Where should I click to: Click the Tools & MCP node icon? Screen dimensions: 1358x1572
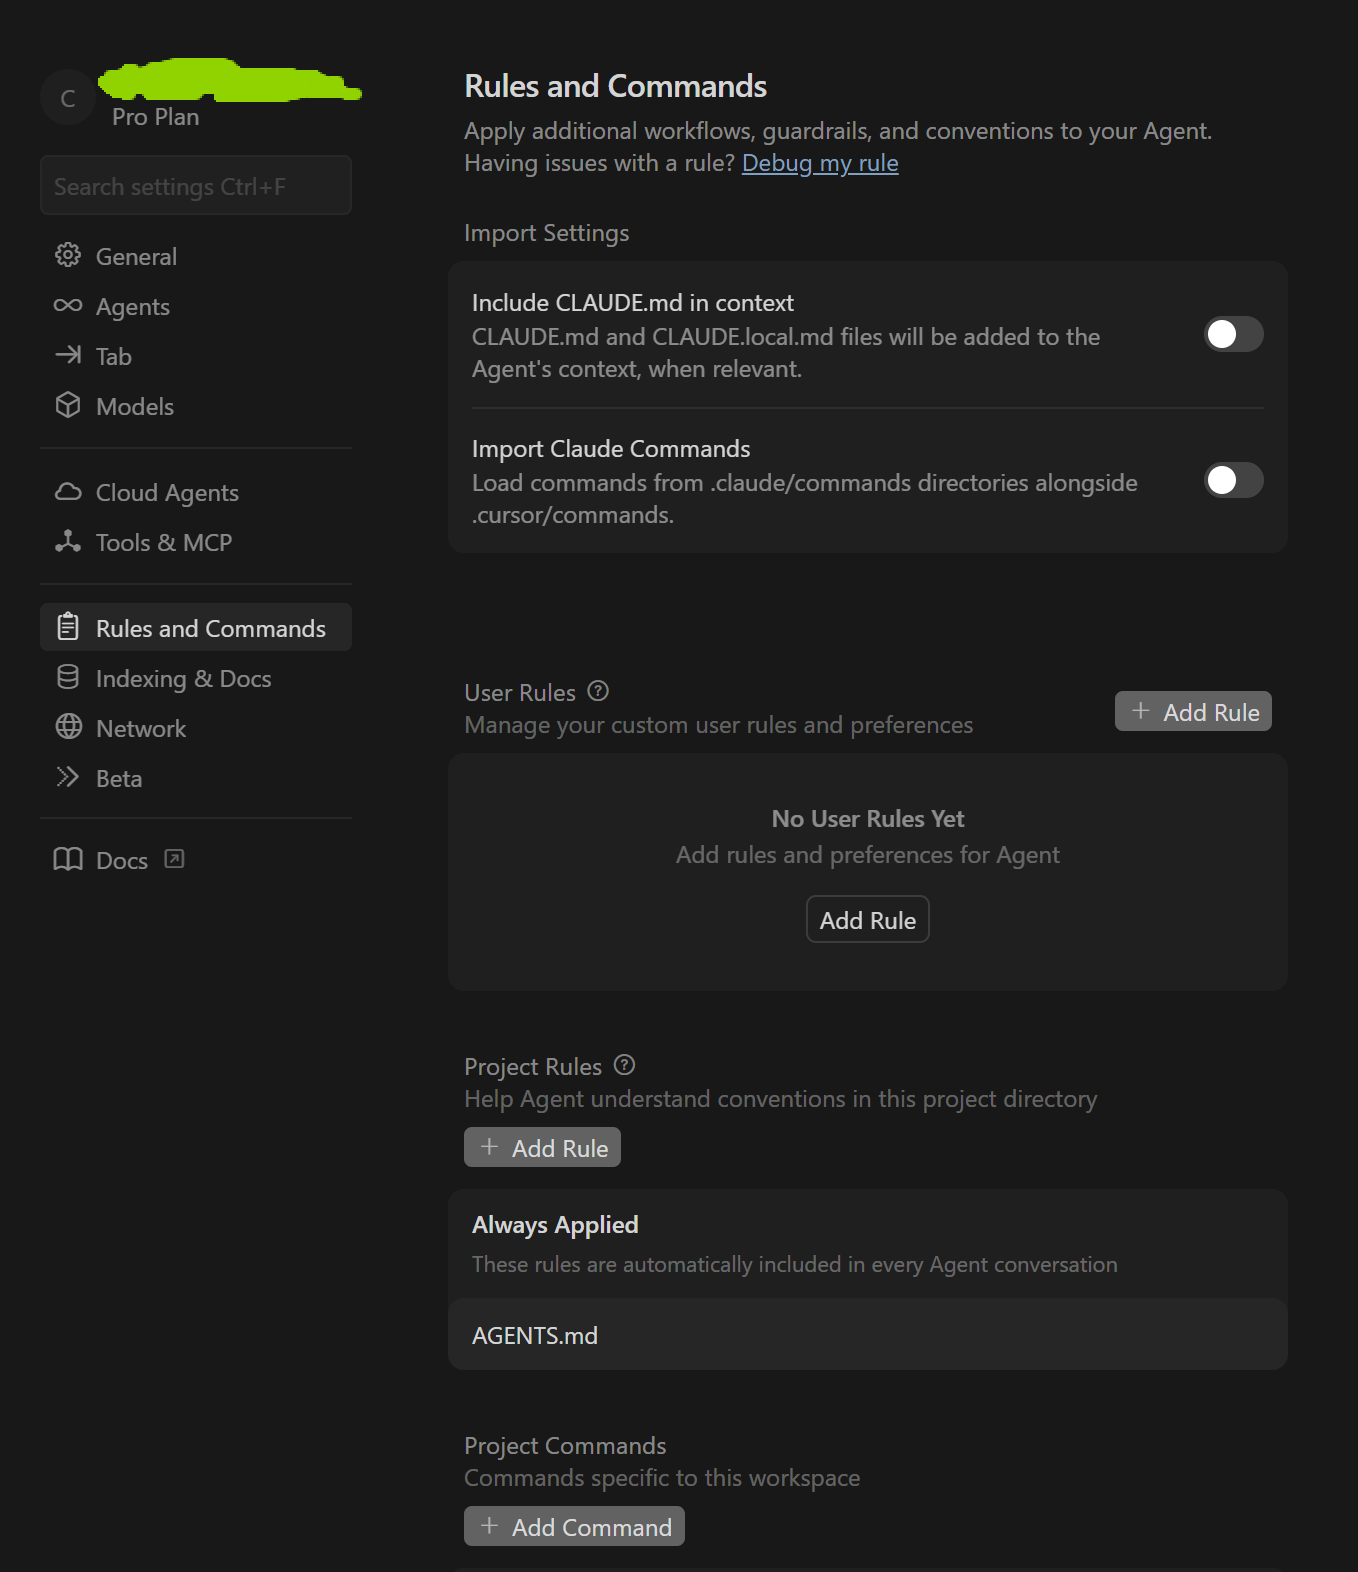pos(68,541)
